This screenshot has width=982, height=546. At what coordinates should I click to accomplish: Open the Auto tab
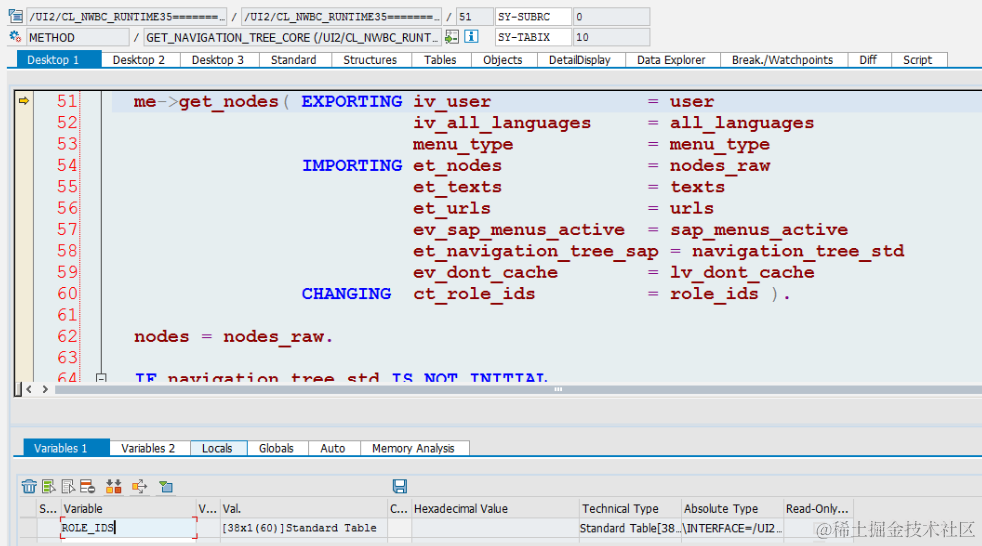[333, 448]
